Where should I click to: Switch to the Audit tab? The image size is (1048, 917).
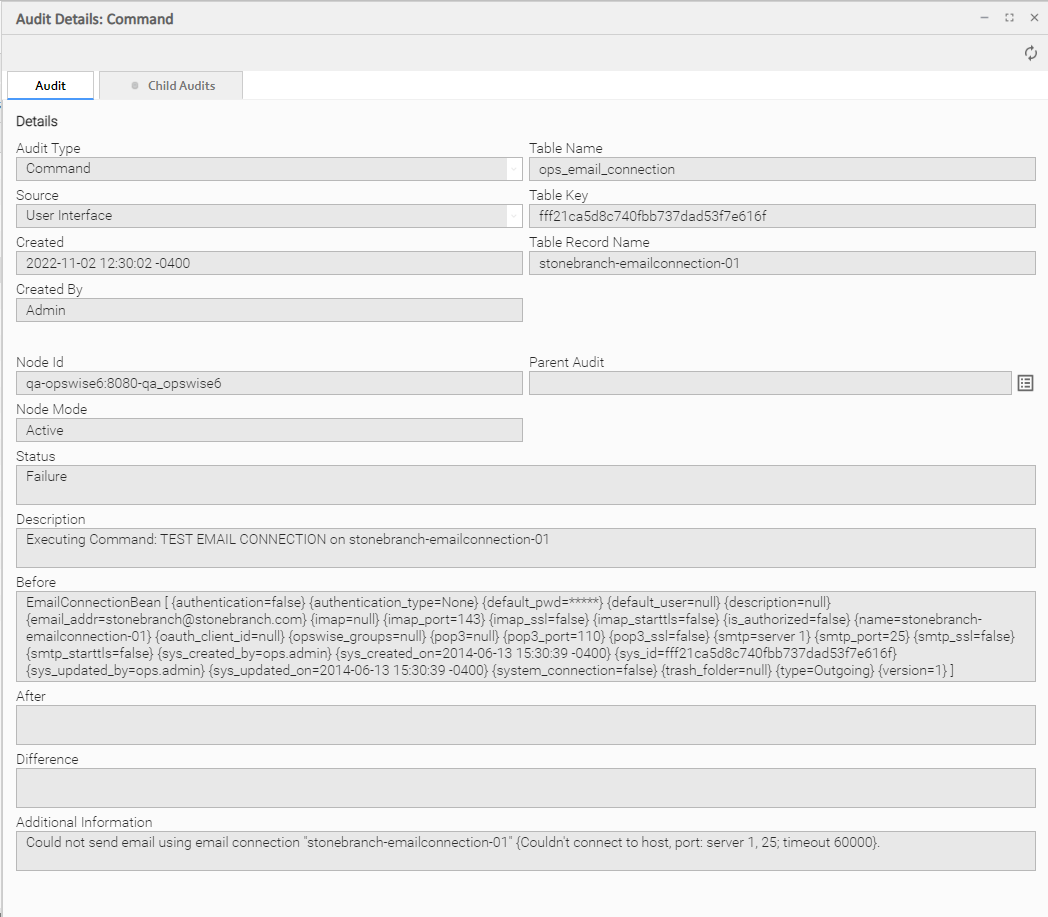[51, 86]
